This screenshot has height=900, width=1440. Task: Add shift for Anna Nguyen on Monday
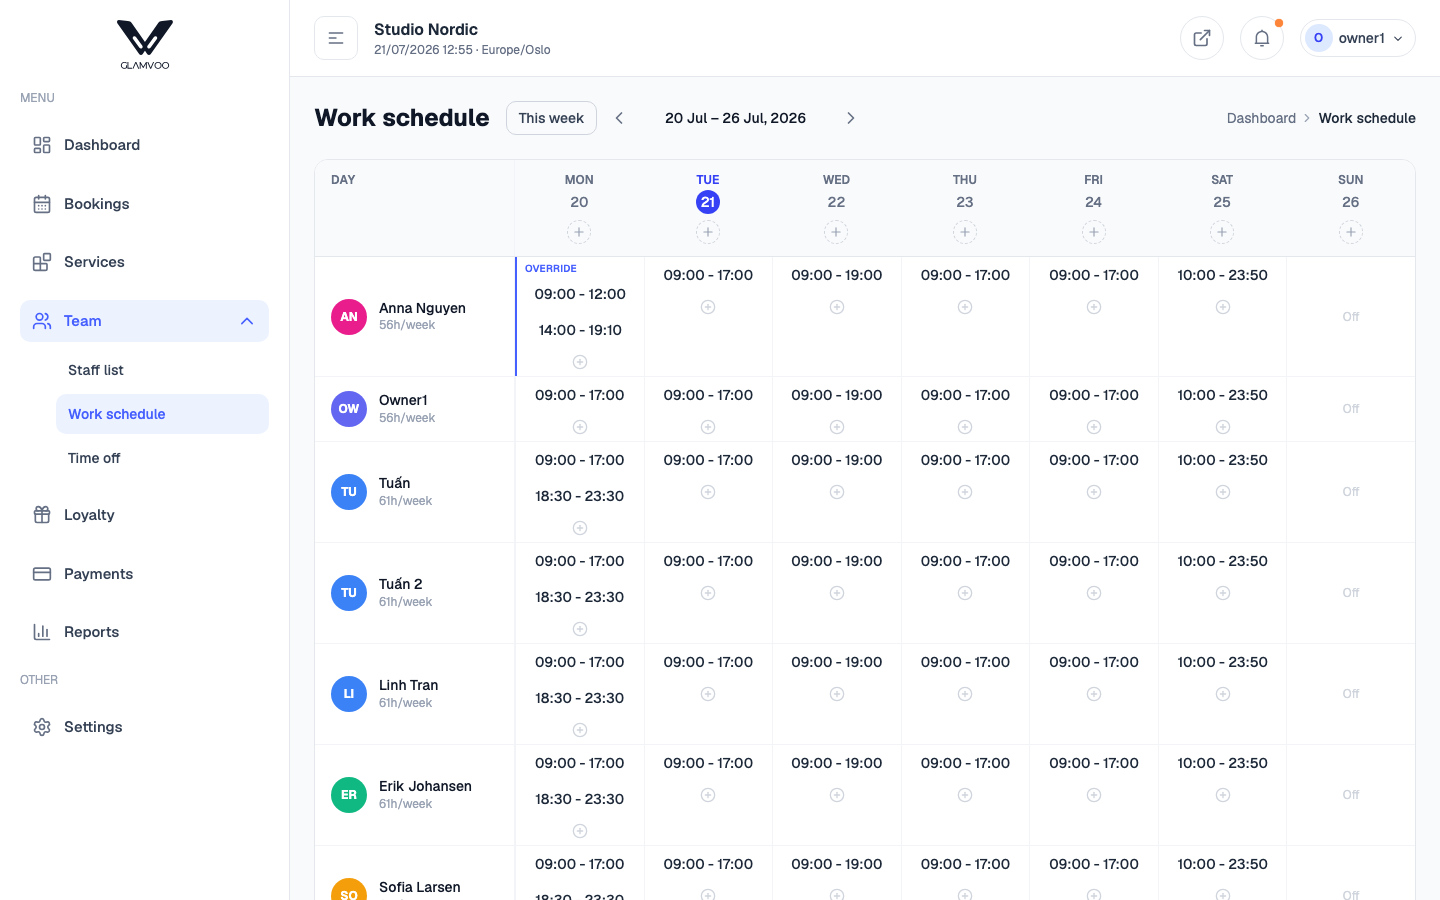pyautogui.click(x=580, y=362)
